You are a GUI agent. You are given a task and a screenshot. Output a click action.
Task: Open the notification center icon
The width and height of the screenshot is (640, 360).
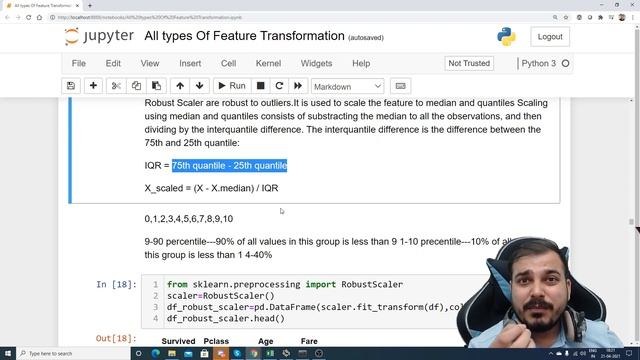point(629,353)
